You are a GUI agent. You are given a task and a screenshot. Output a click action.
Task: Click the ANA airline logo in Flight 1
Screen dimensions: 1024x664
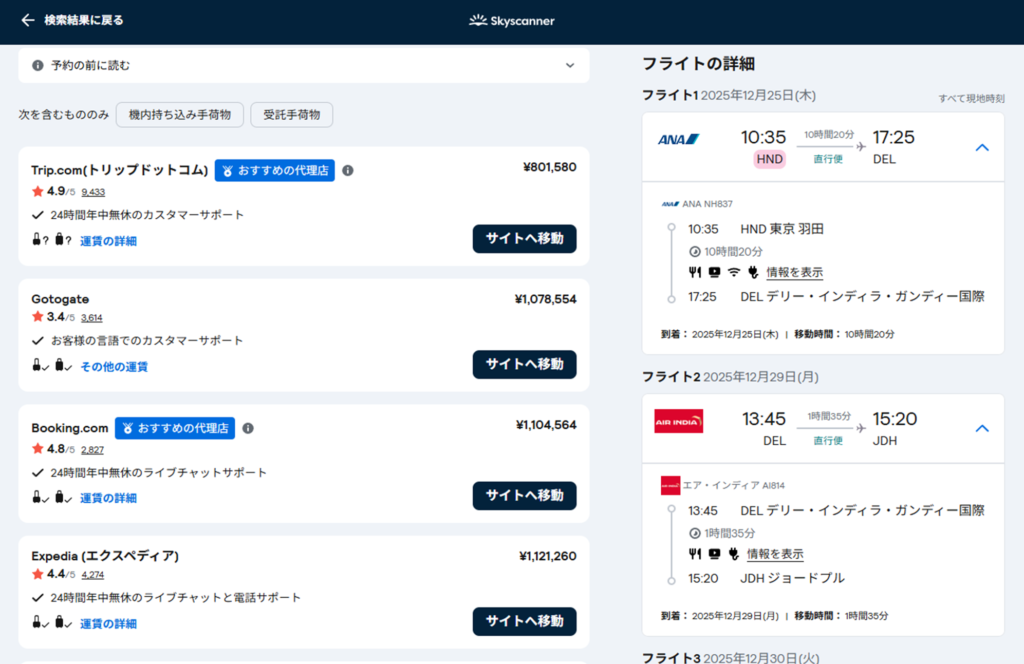[678, 139]
